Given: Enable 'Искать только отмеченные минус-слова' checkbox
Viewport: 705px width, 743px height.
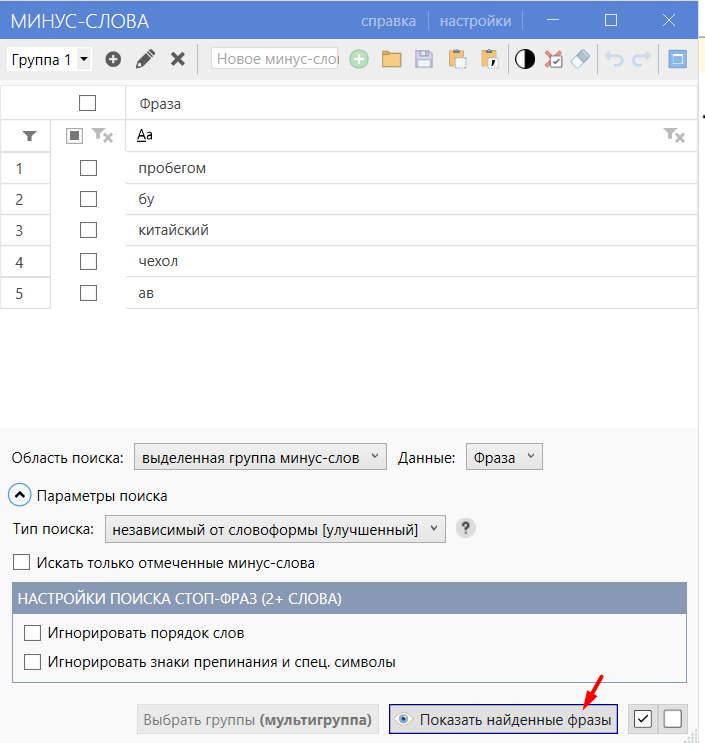Looking at the screenshot, I should pyautogui.click(x=21, y=562).
